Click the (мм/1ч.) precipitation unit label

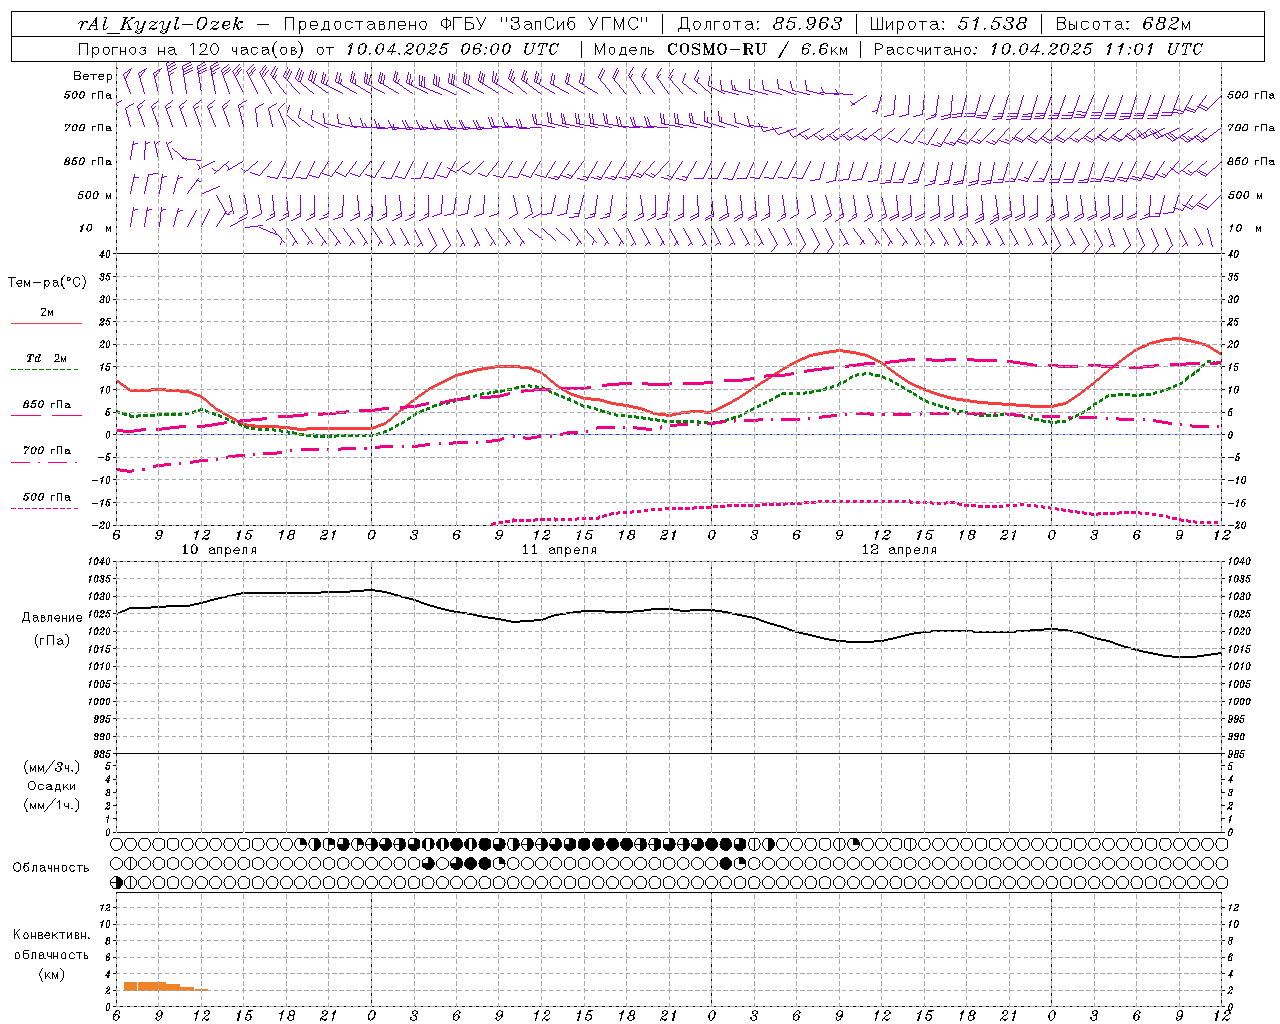(52, 805)
